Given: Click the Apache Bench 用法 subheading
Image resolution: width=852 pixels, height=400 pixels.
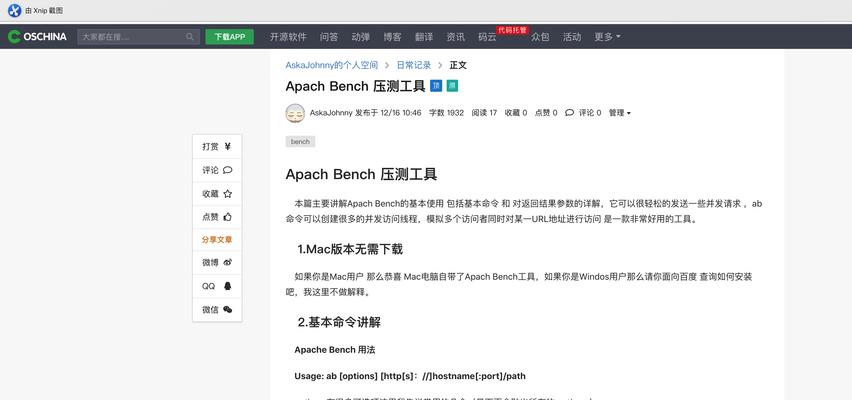Looking at the screenshot, I should pyautogui.click(x=335, y=350).
